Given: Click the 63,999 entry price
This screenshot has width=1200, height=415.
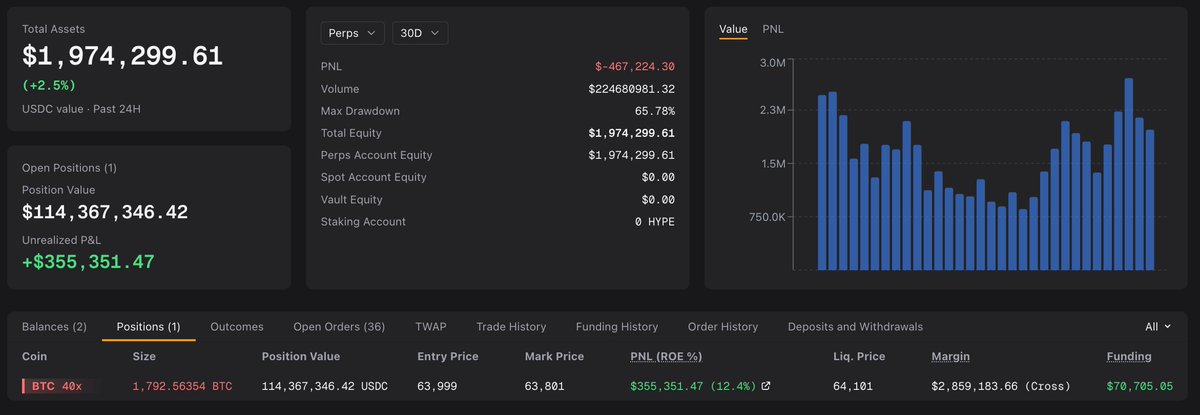Looking at the screenshot, I should [x=437, y=386].
